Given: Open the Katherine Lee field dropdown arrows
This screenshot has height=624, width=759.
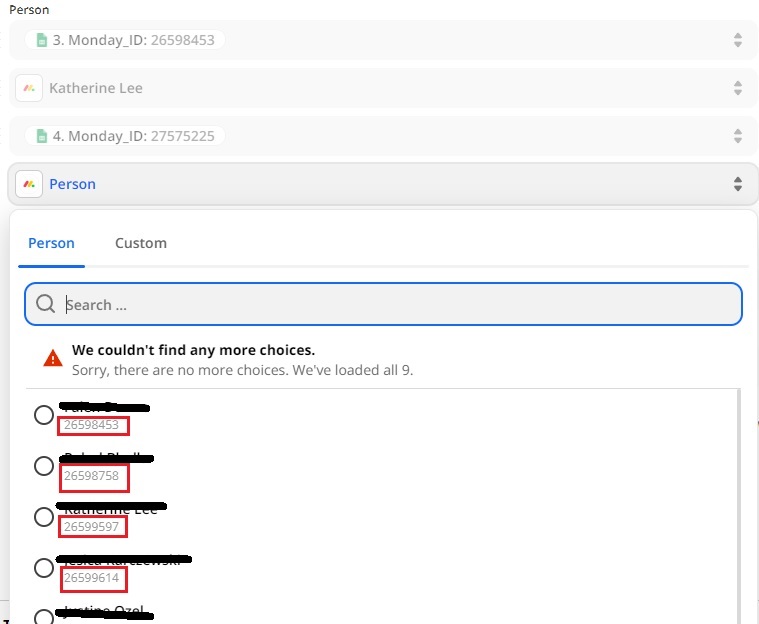Looking at the screenshot, I should (738, 88).
